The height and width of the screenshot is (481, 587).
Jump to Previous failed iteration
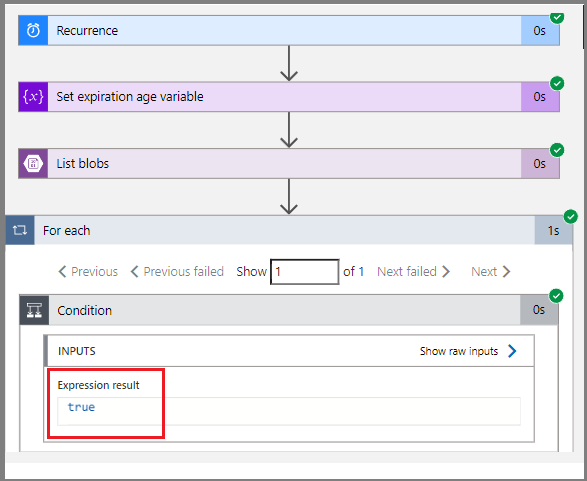point(177,271)
